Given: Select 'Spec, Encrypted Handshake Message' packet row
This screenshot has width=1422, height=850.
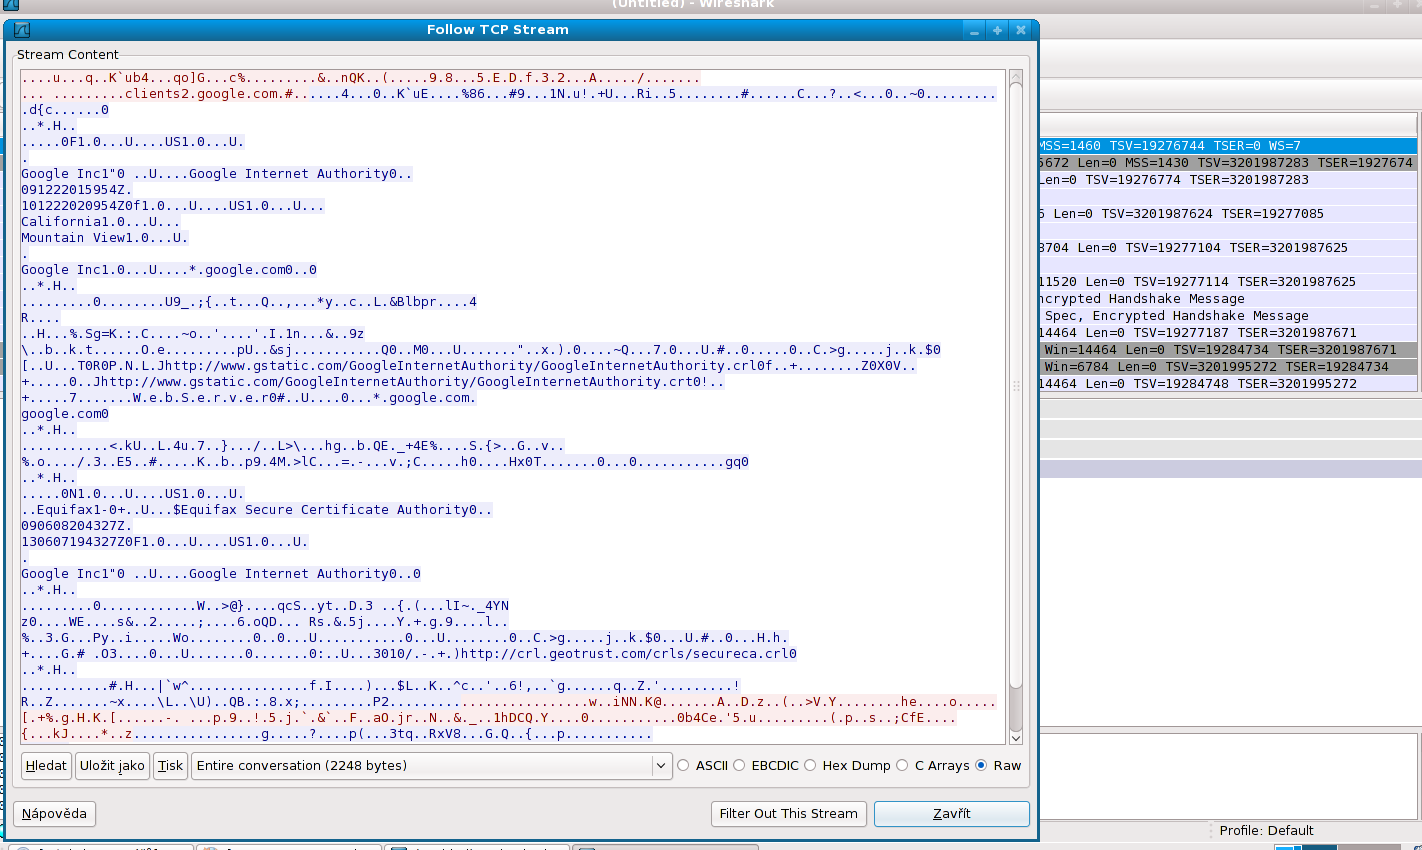Looking at the screenshot, I should (1228, 316).
